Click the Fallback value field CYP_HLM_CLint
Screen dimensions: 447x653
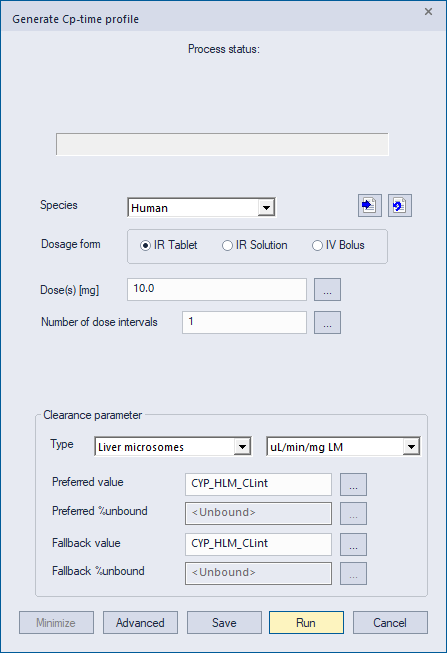258,544
